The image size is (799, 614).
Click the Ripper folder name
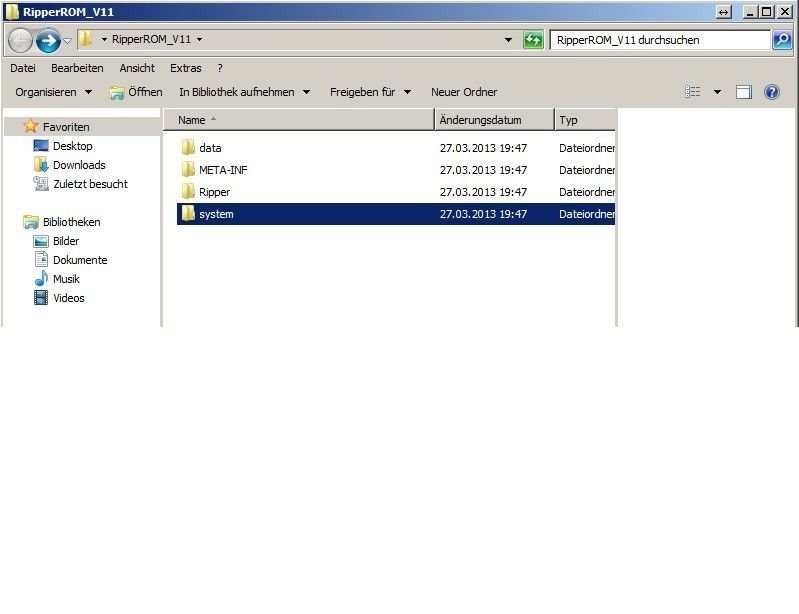215,192
